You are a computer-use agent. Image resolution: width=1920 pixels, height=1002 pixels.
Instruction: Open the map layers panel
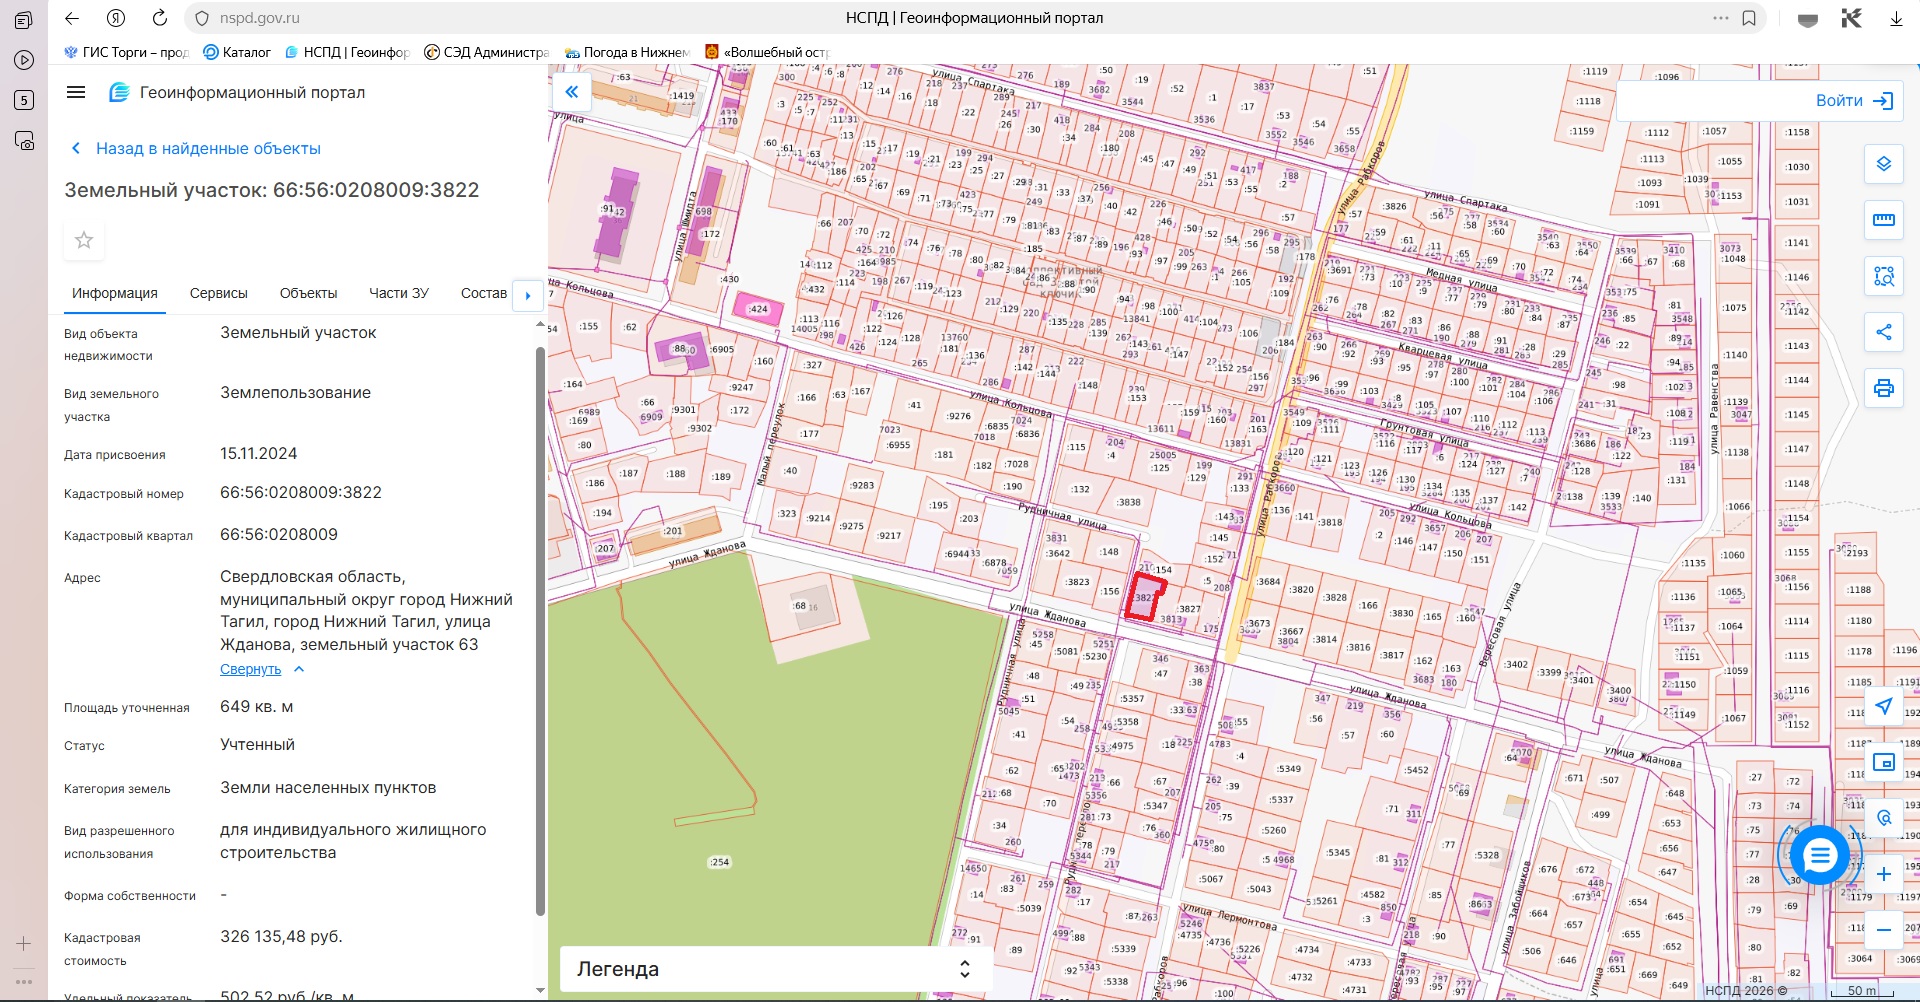[1883, 164]
